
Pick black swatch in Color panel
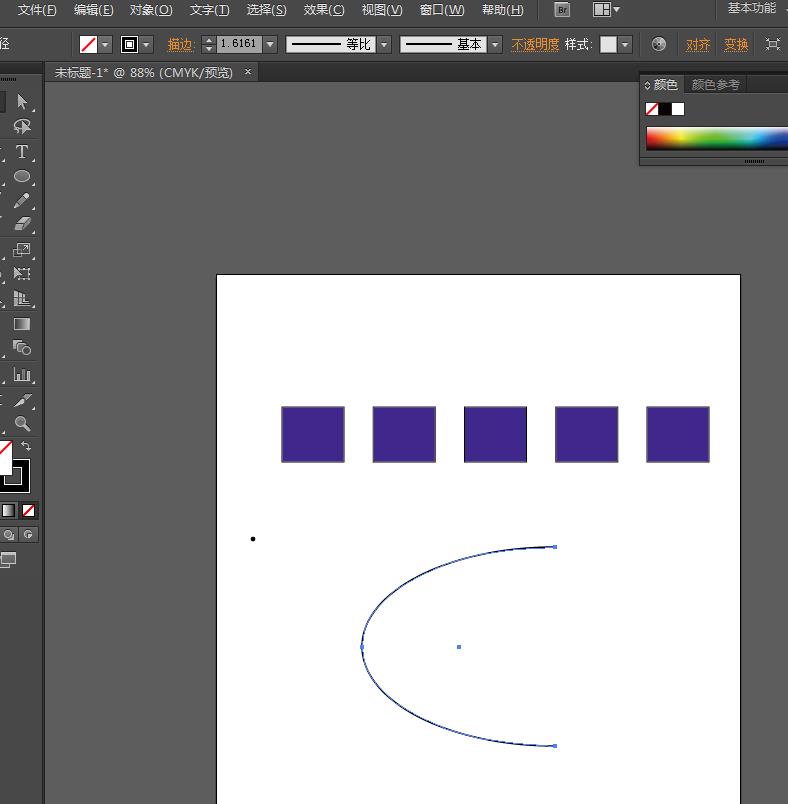(665, 109)
